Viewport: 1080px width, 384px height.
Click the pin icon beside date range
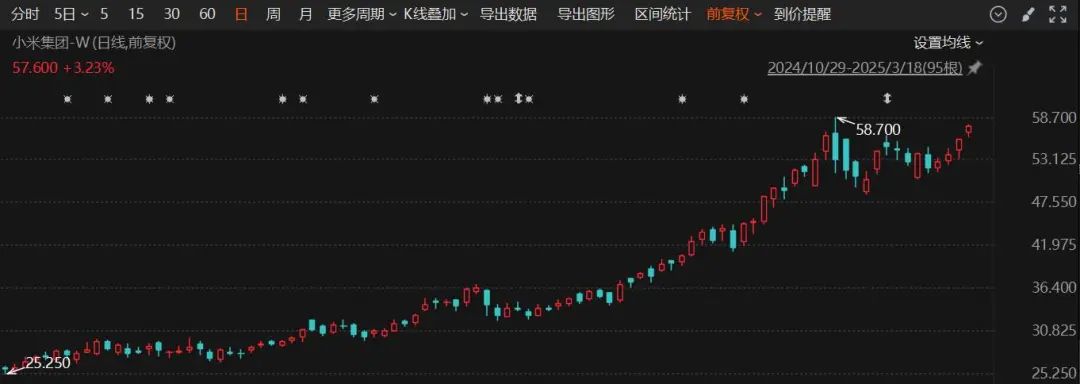(x=974, y=68)
